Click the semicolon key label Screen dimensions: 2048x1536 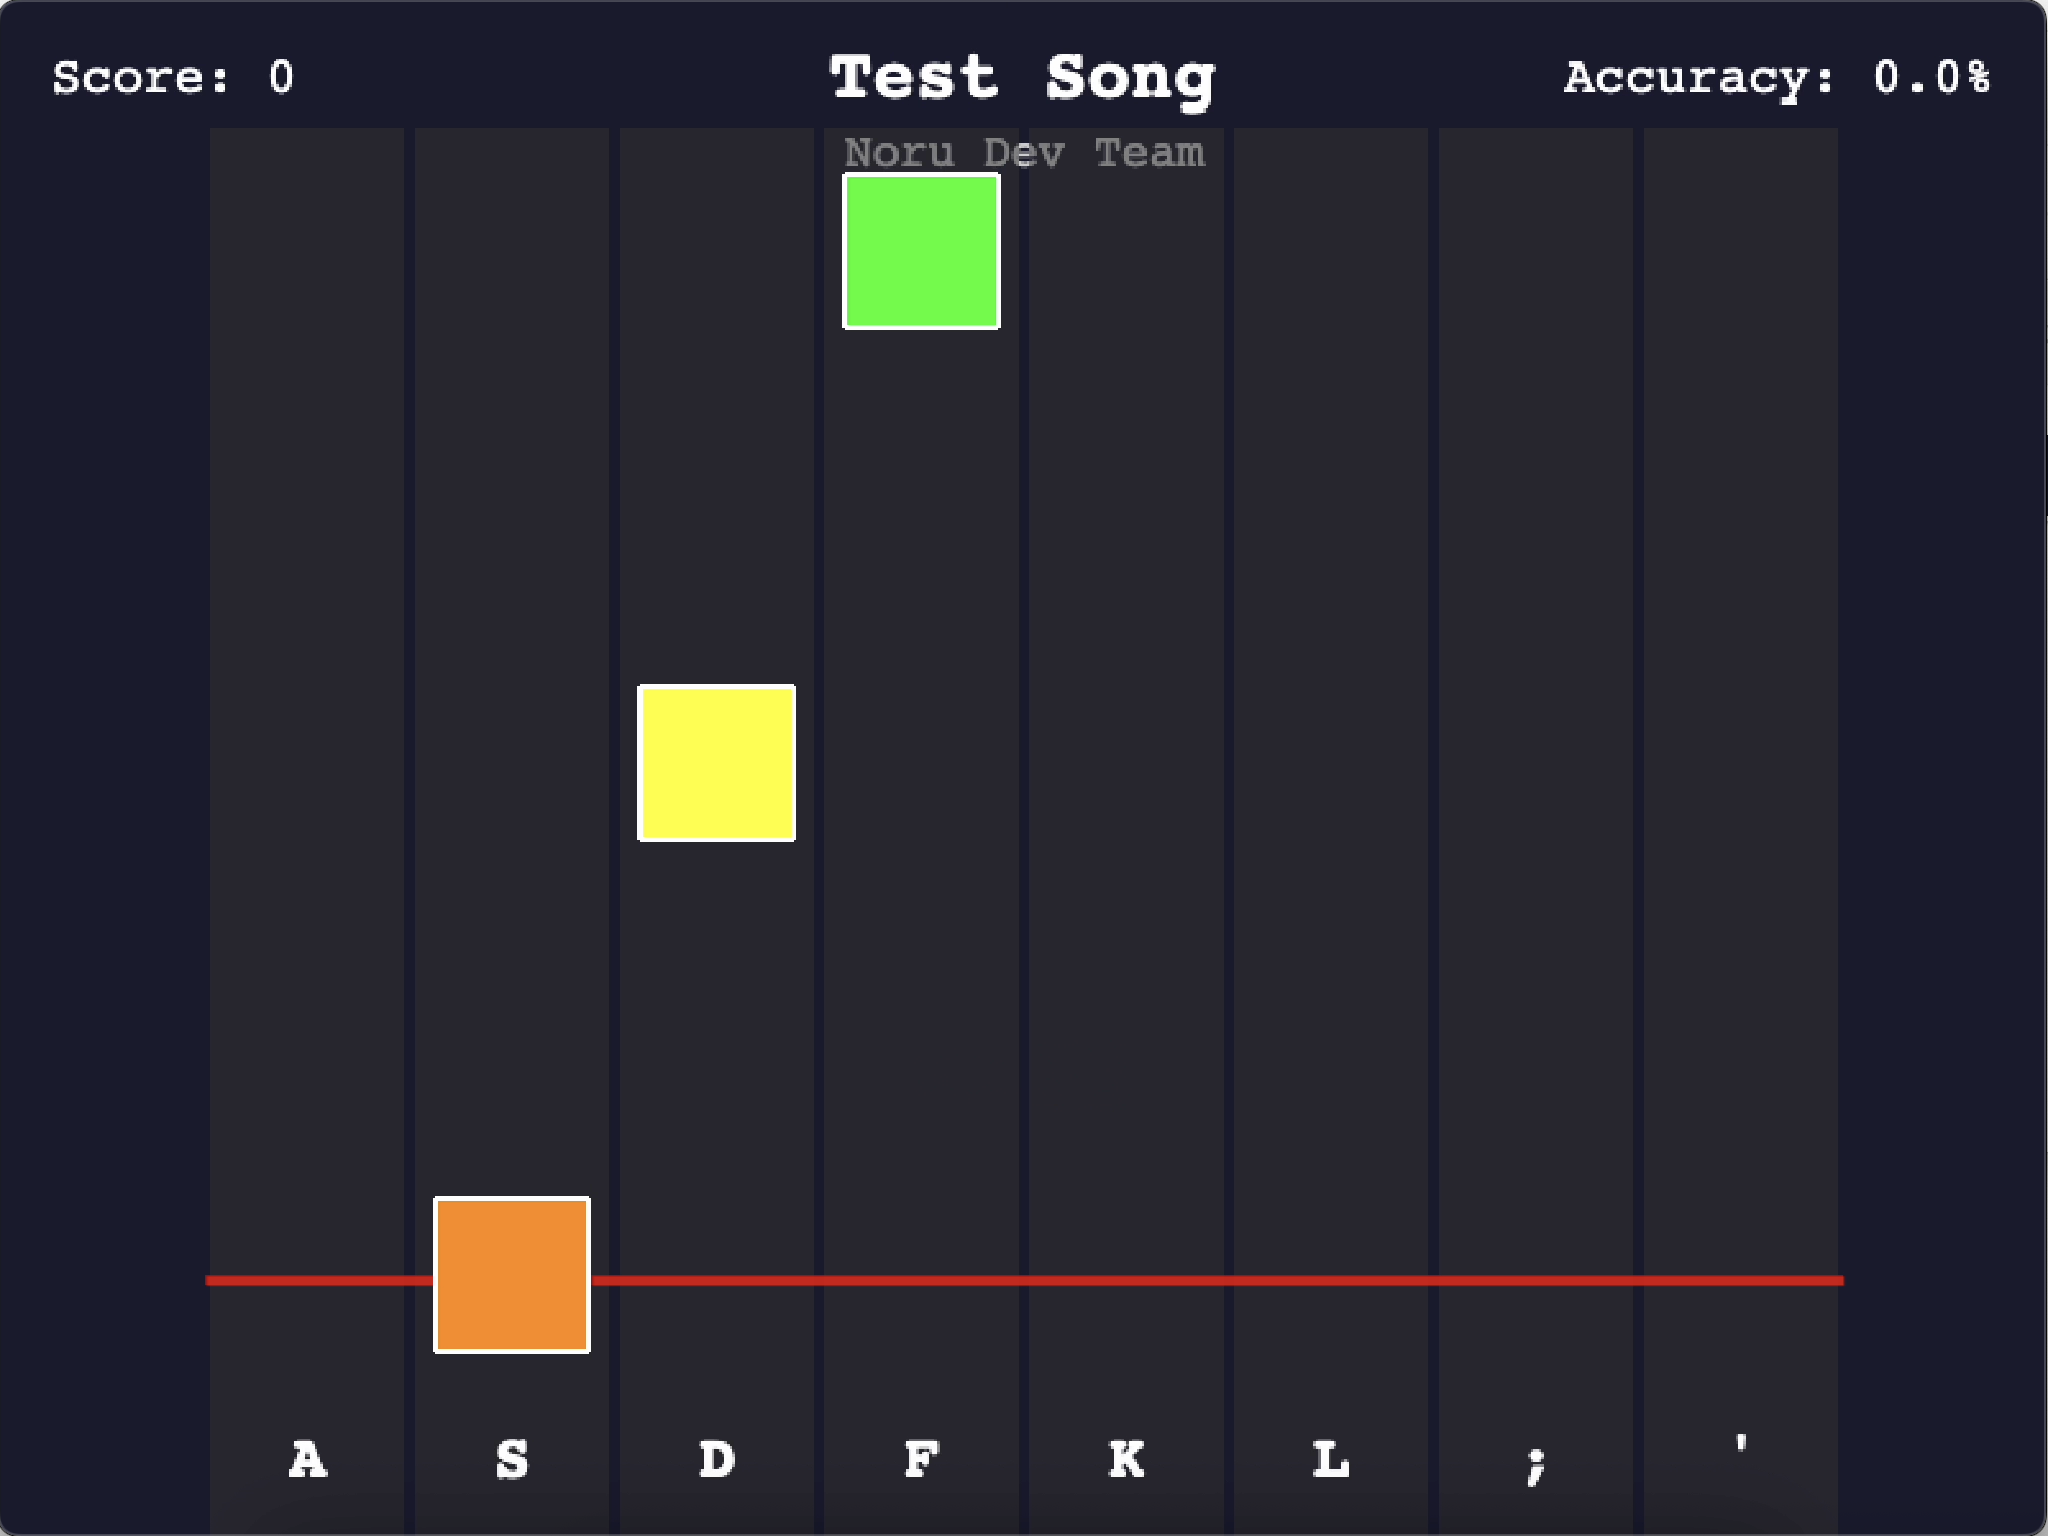(1536, 1464)
